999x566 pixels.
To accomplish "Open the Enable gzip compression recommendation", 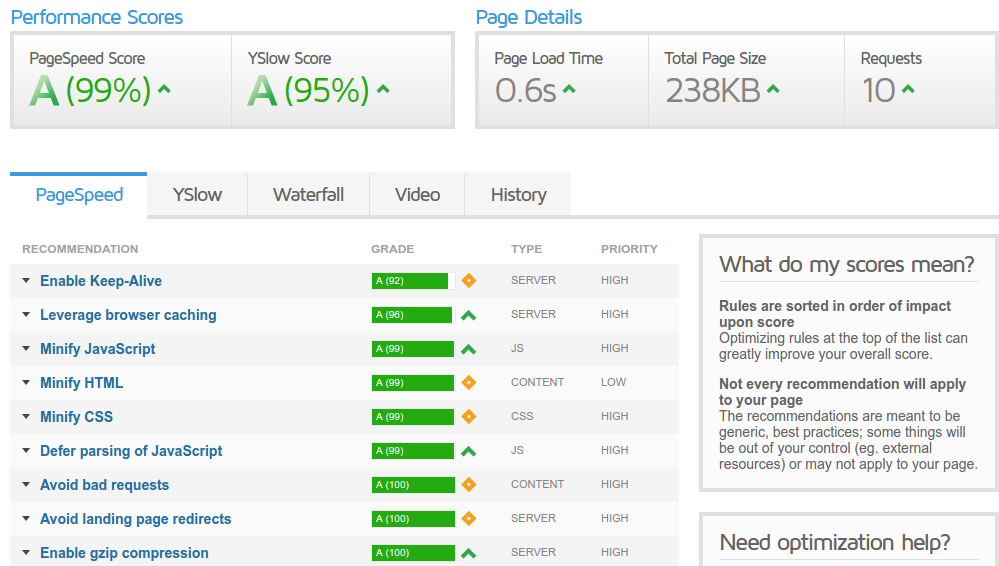I will coord(124,553).
